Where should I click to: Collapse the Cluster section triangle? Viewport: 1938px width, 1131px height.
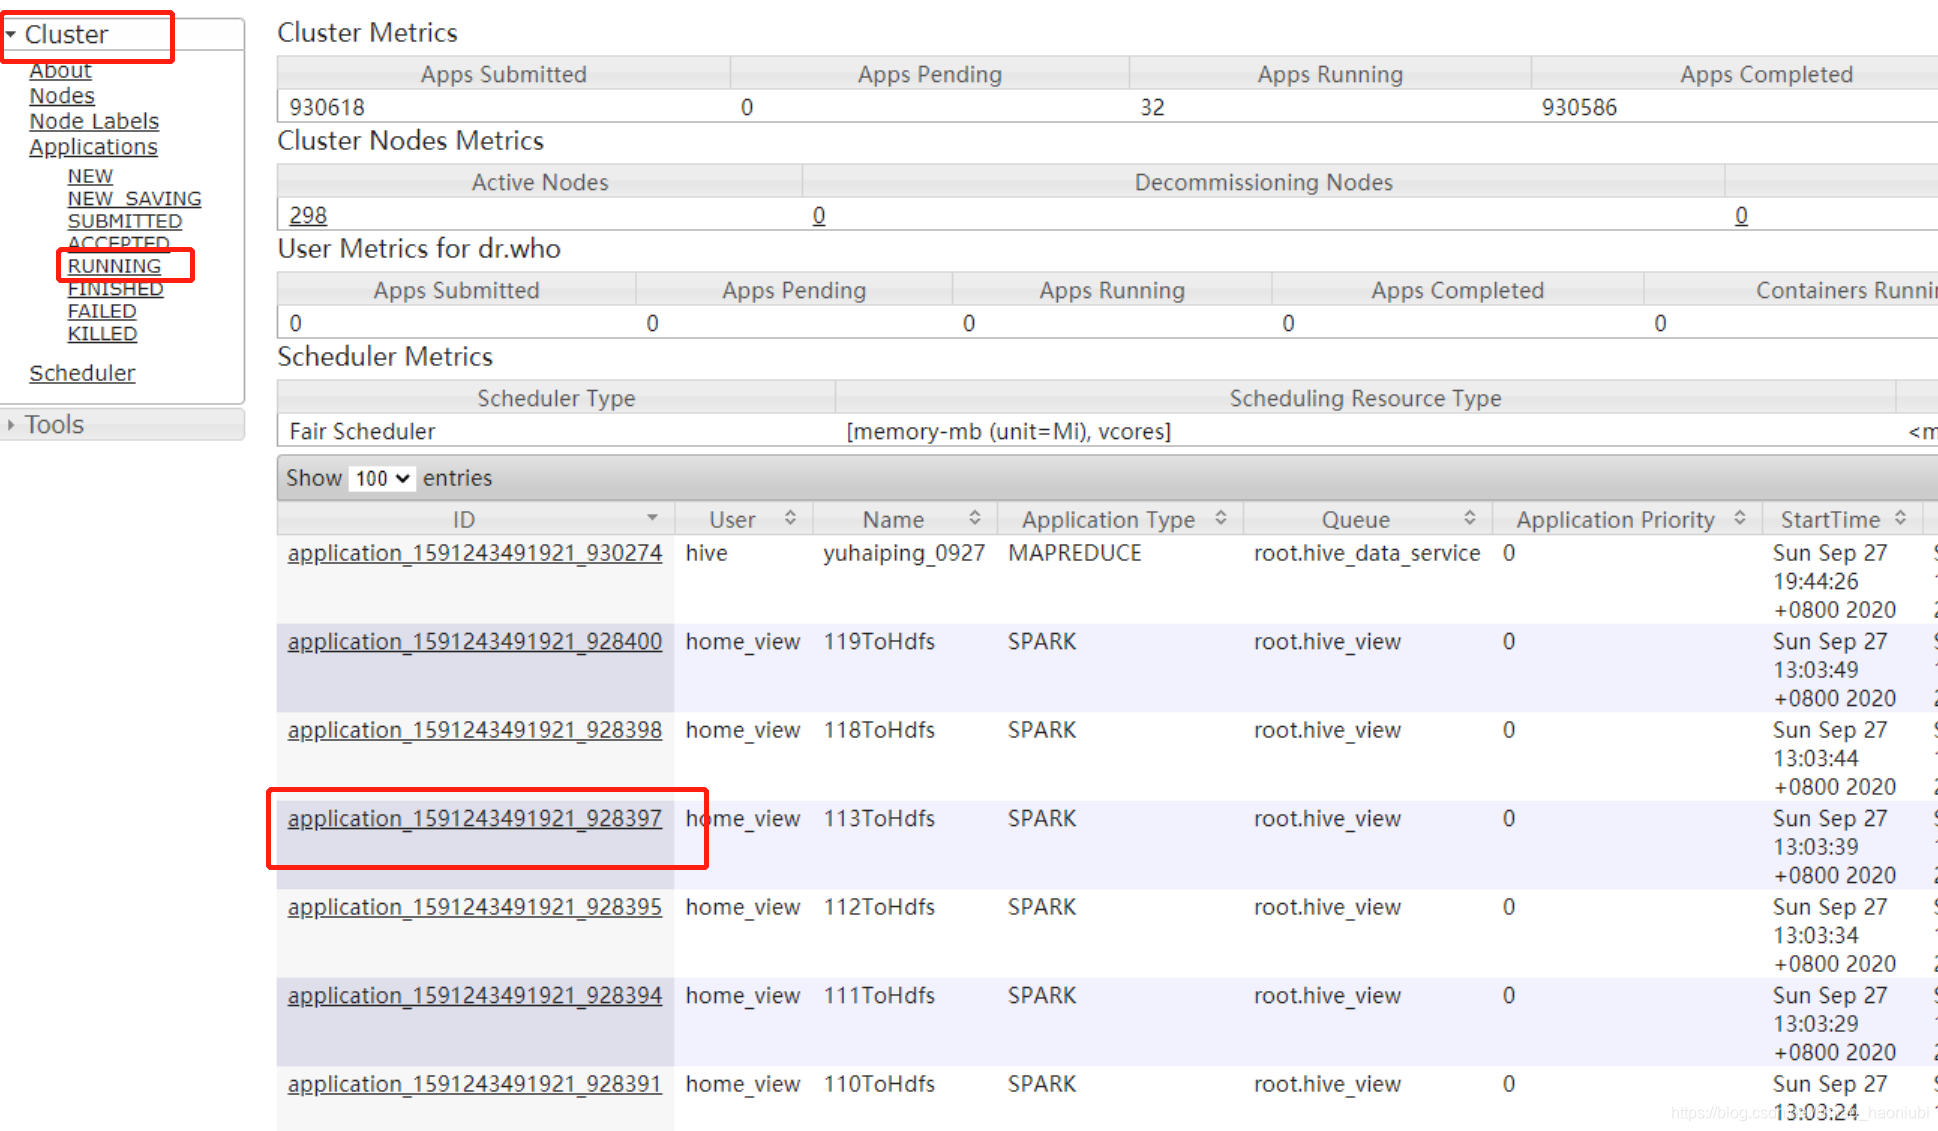(11, 35)
